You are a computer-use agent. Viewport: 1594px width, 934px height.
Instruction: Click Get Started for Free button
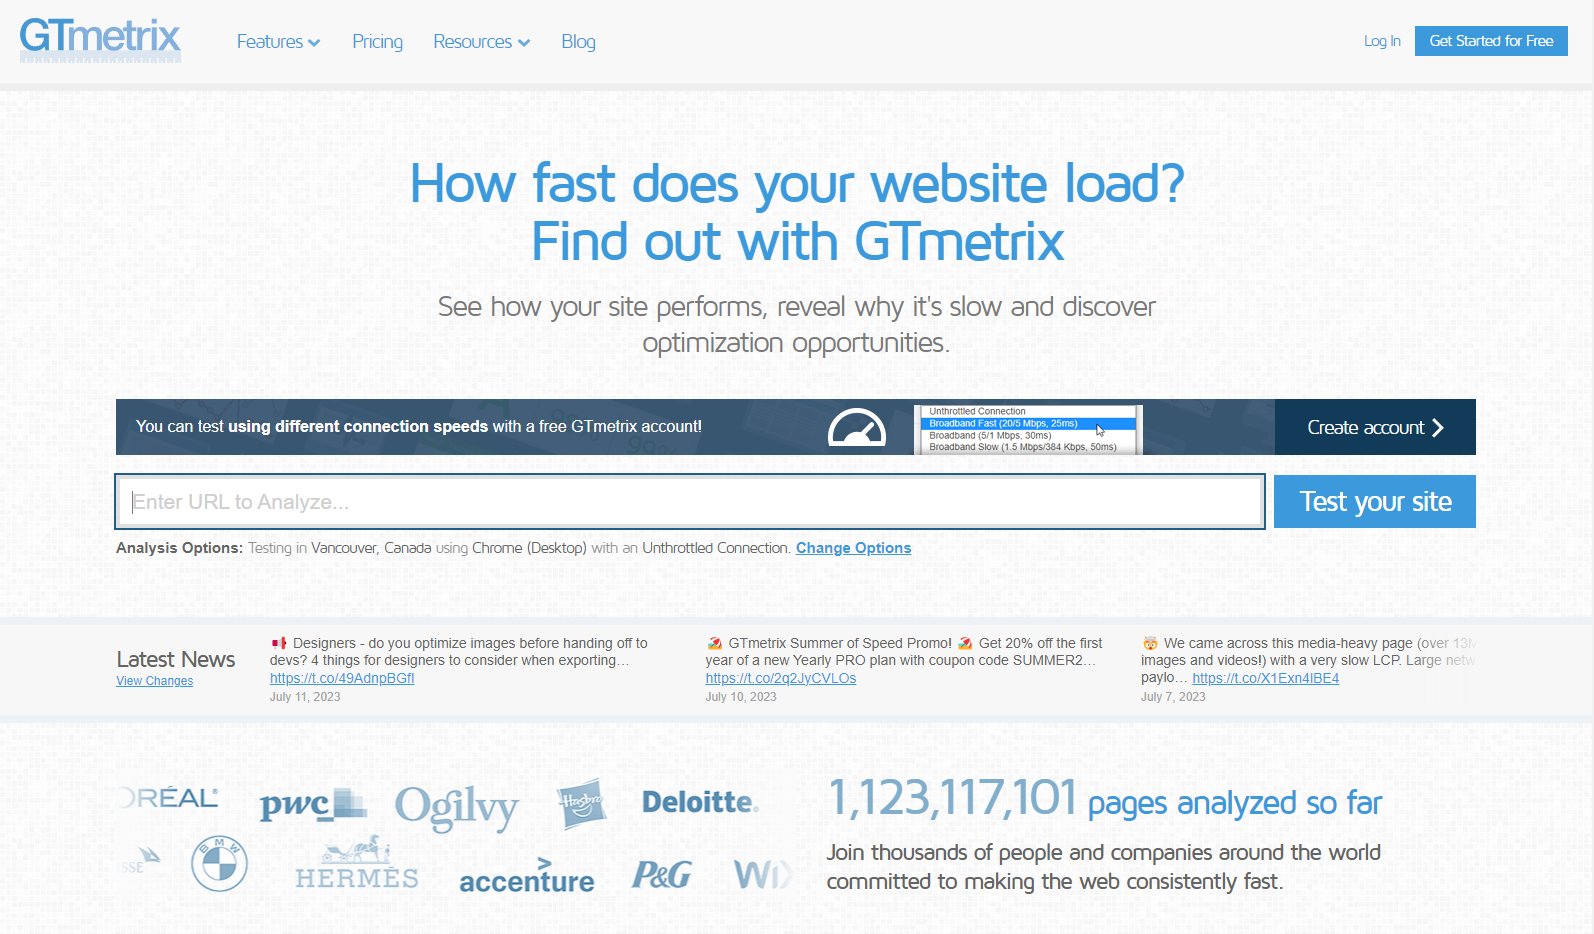tap(1491, 41)
